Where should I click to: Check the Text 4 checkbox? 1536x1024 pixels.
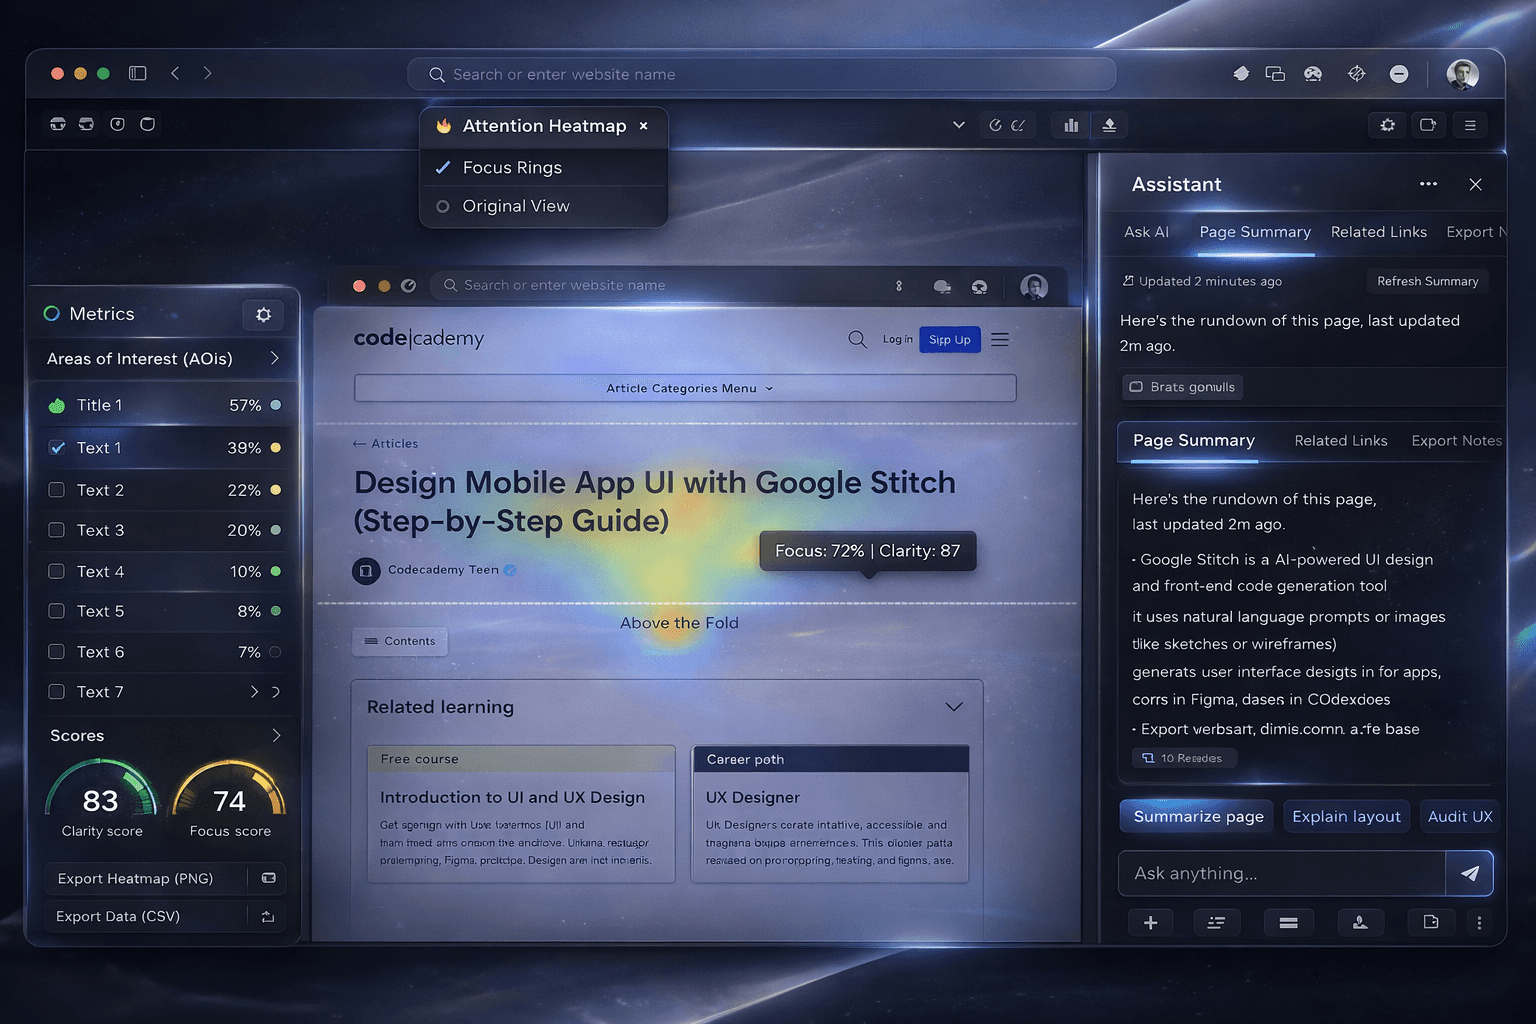pyautogui.click(x=57, y=571)
